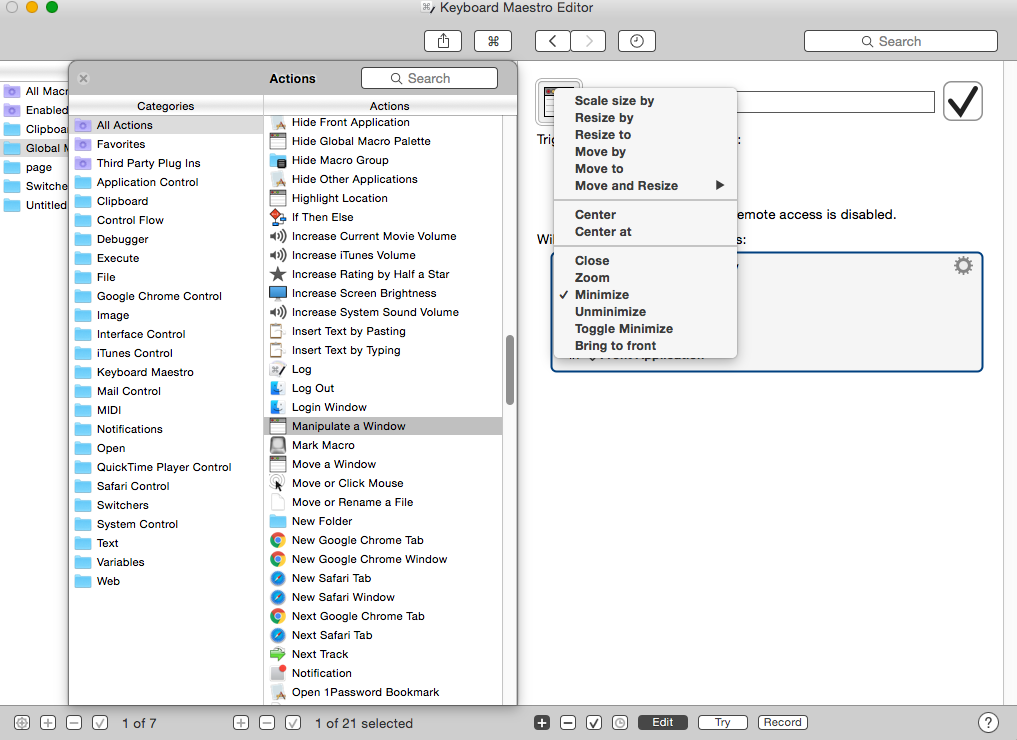Select the If Then Else action
This screenshot has height=740, width=1017.
coord(383,217)
